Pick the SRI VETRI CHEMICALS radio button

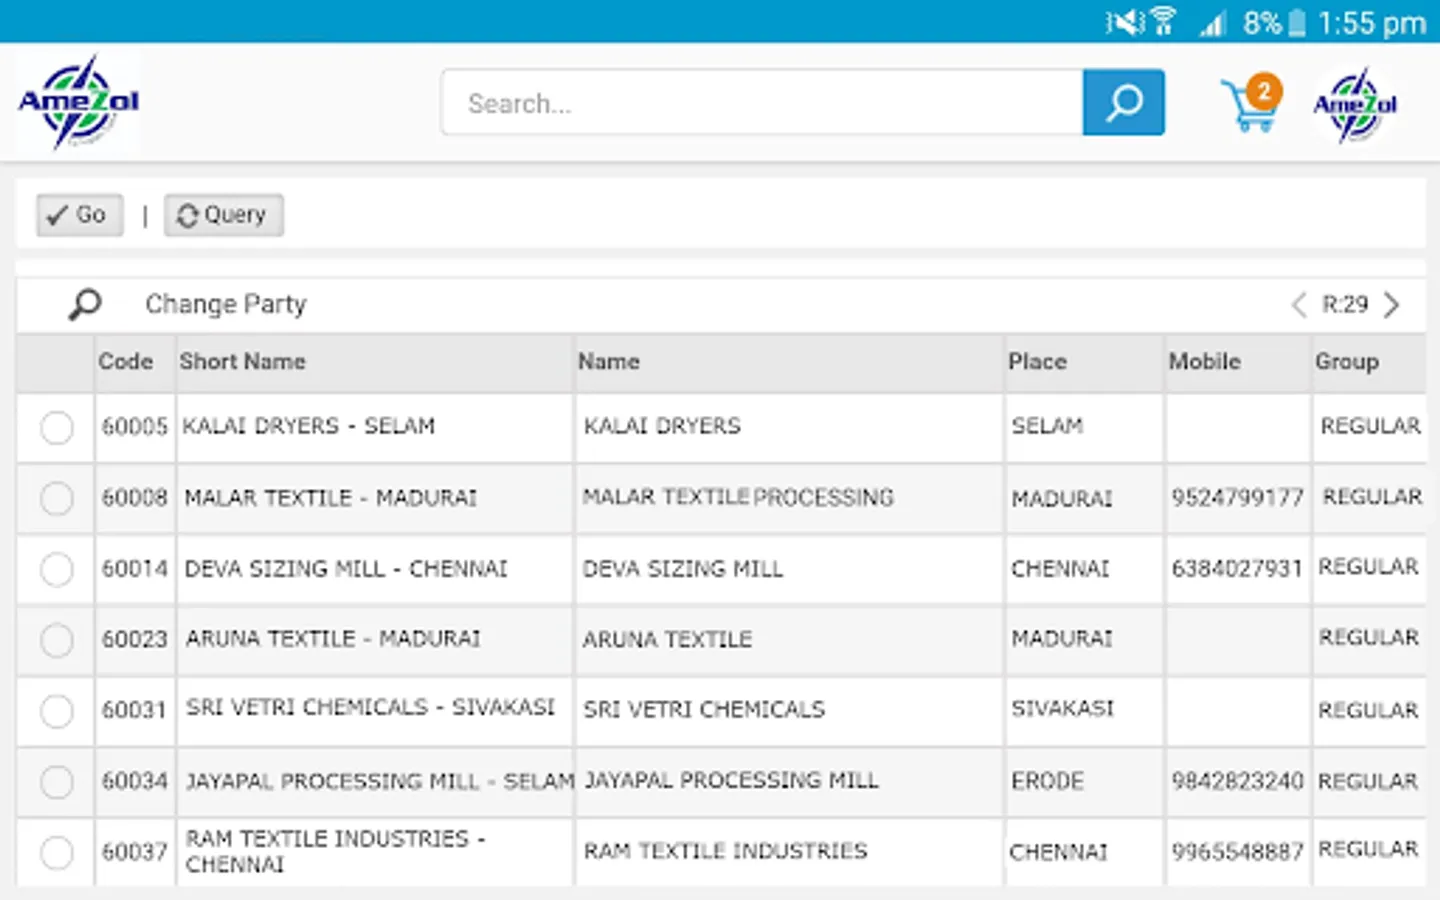(57, 711)
